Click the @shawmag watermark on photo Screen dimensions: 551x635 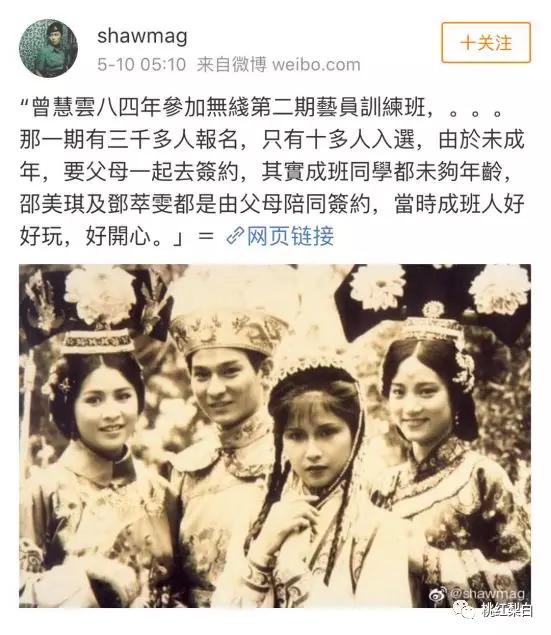(x=487, y=594)
